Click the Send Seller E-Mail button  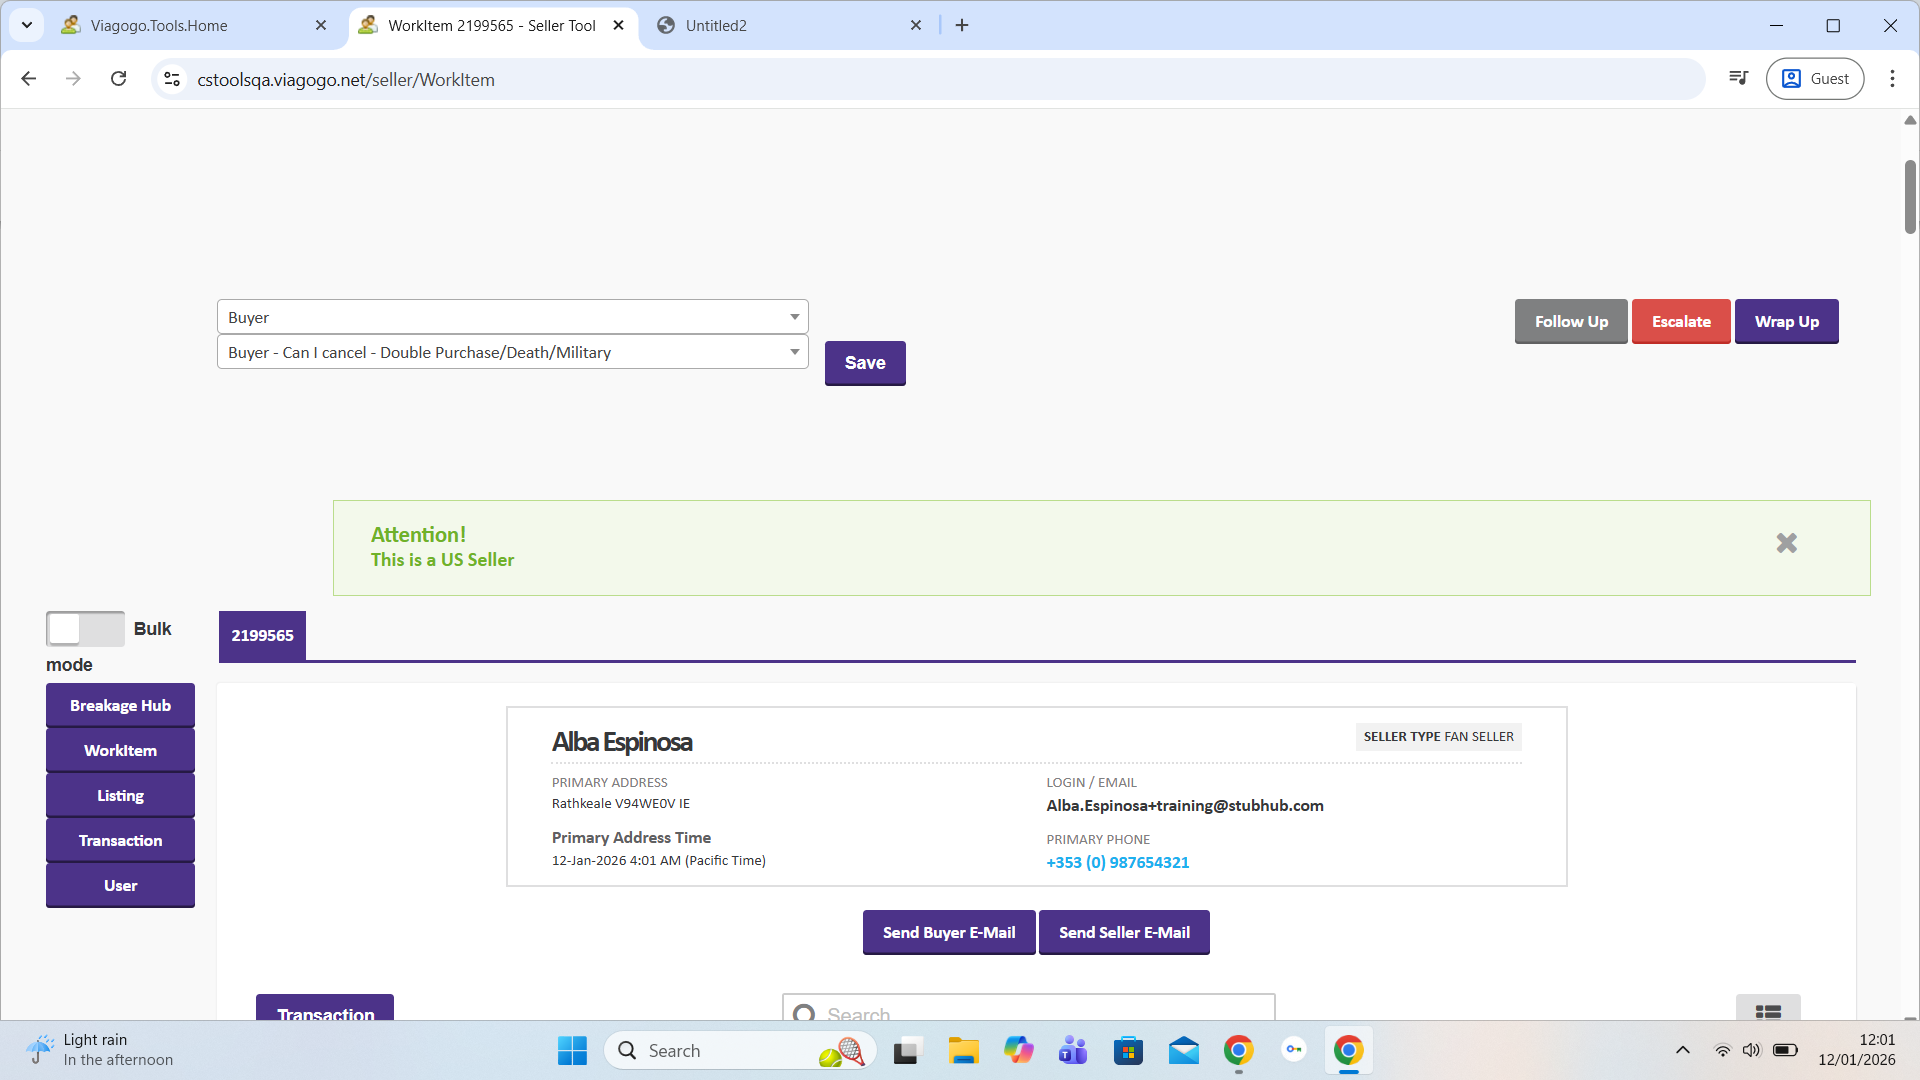1124,932
